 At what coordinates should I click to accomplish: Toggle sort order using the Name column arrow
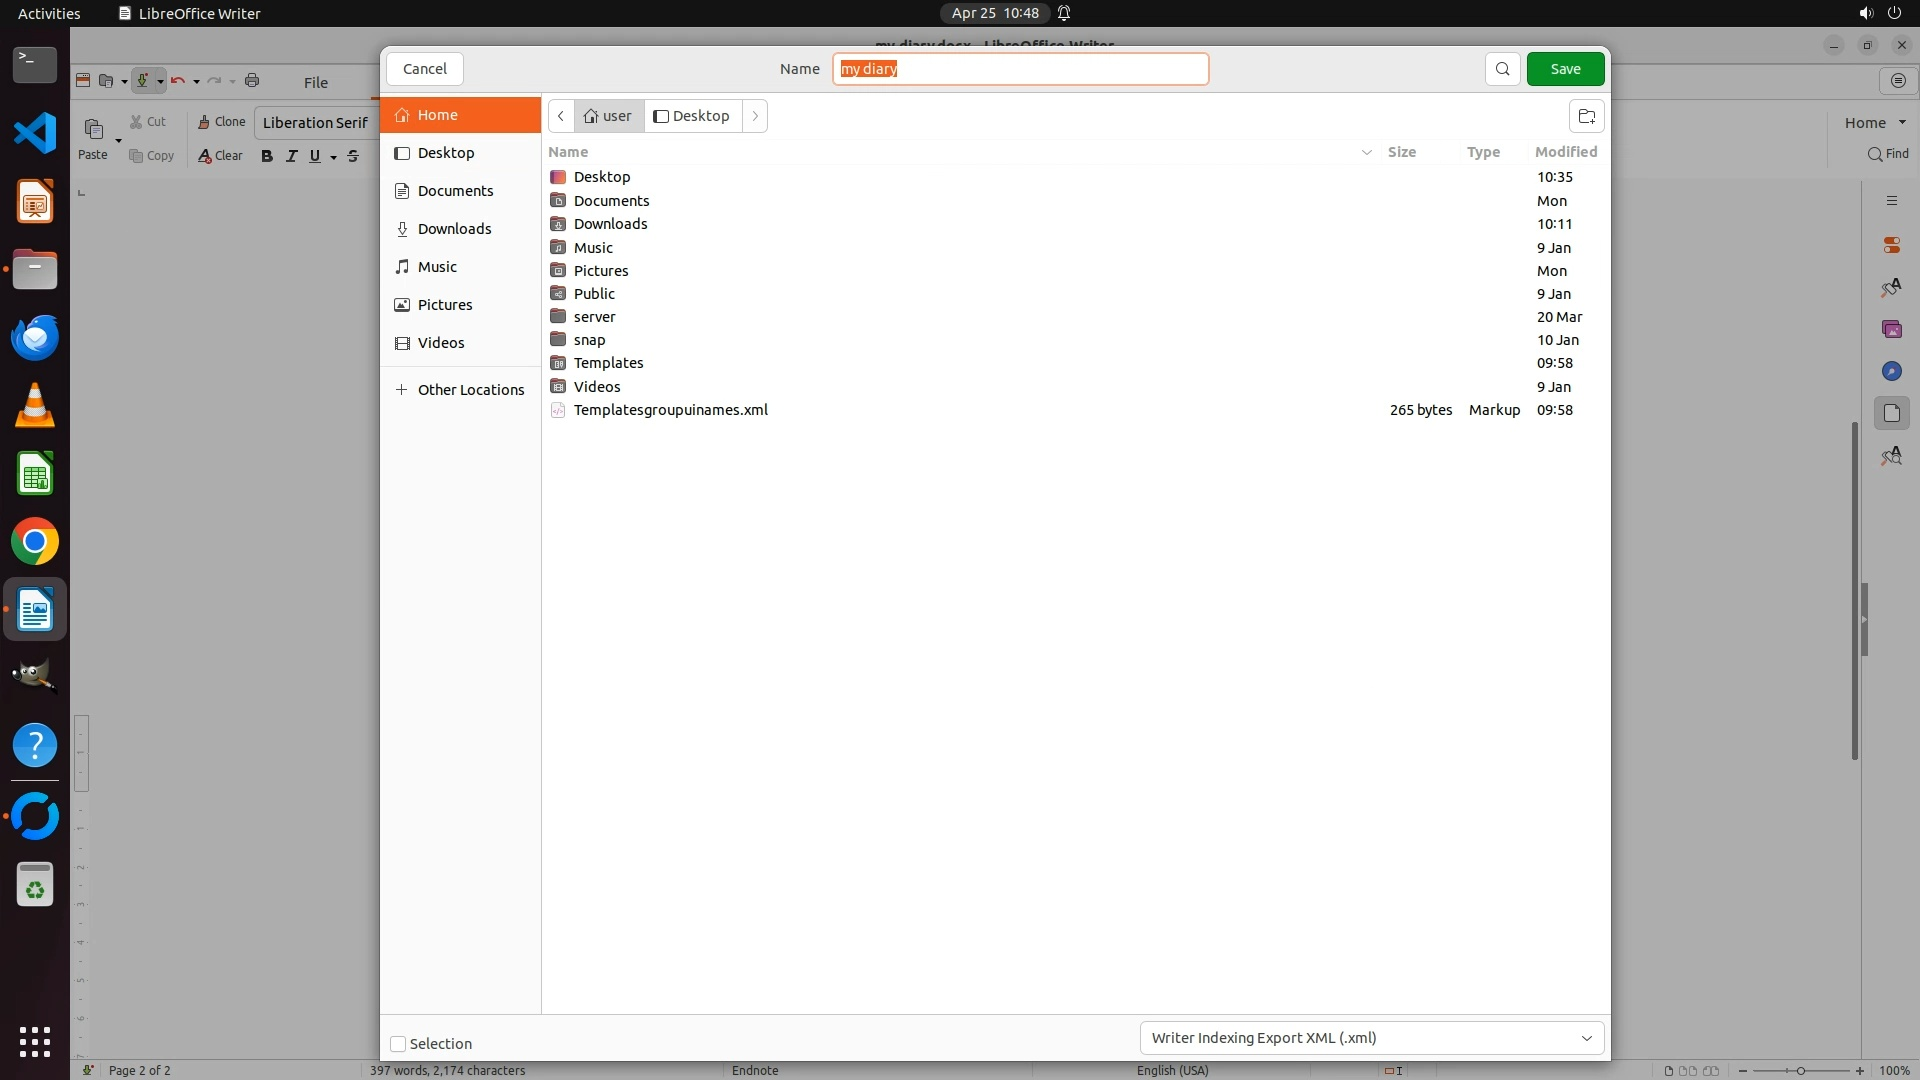click(x=1366, y=152)
